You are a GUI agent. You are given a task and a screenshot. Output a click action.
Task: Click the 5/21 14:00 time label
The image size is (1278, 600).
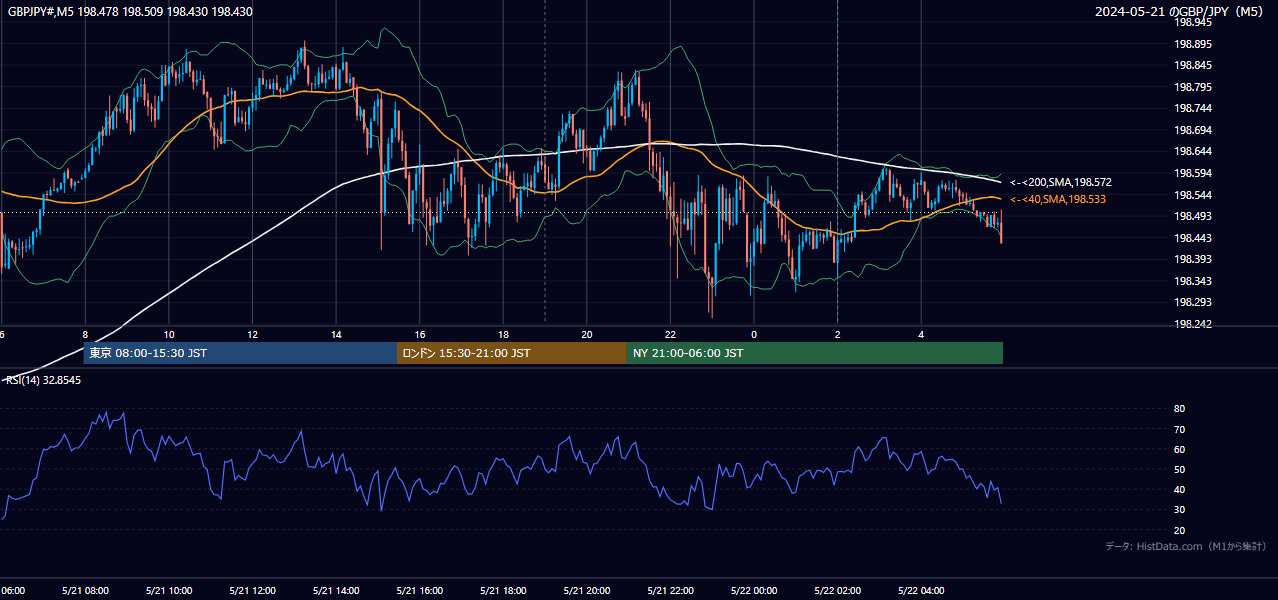336,591
